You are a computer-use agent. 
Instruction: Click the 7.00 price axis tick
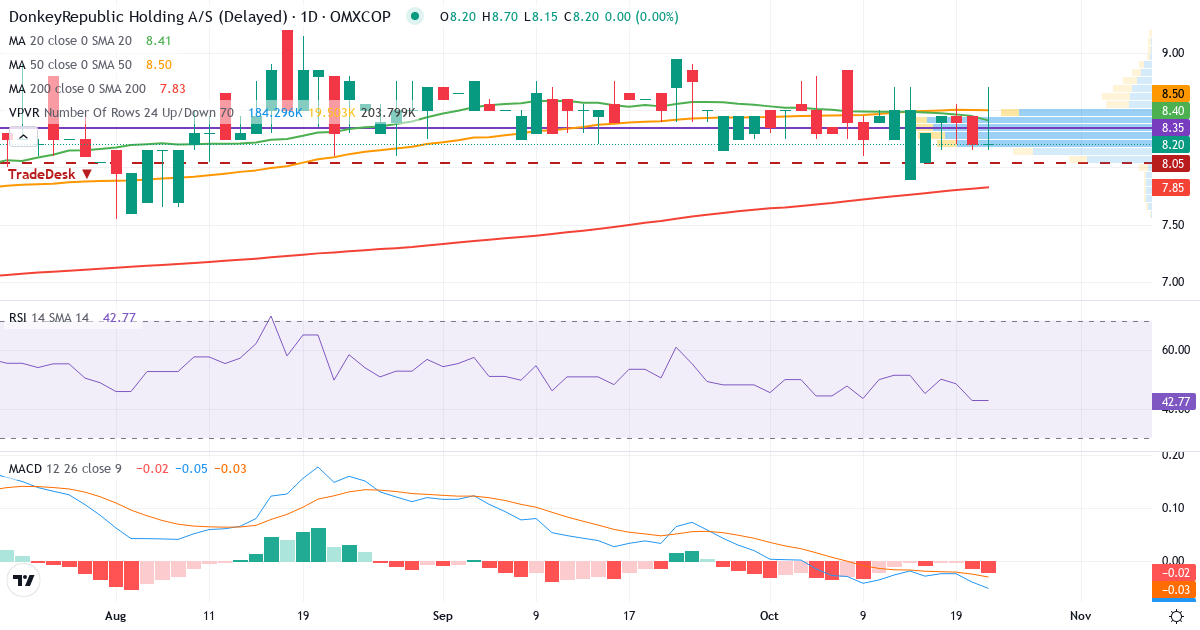click(x=1174, y=281)
